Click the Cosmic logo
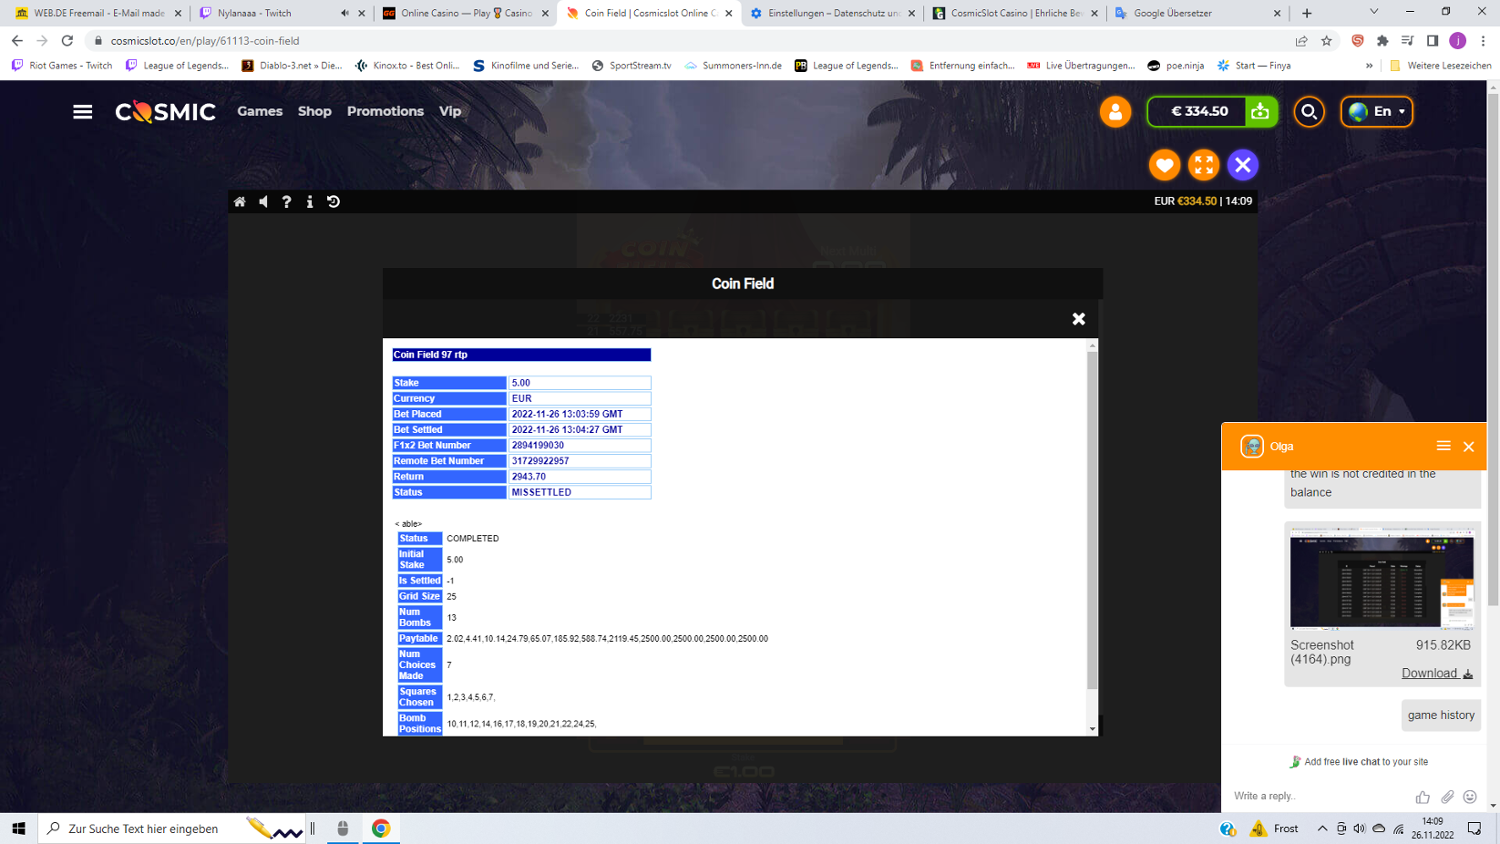1500x844 pixels. click(x=165, y=112)
